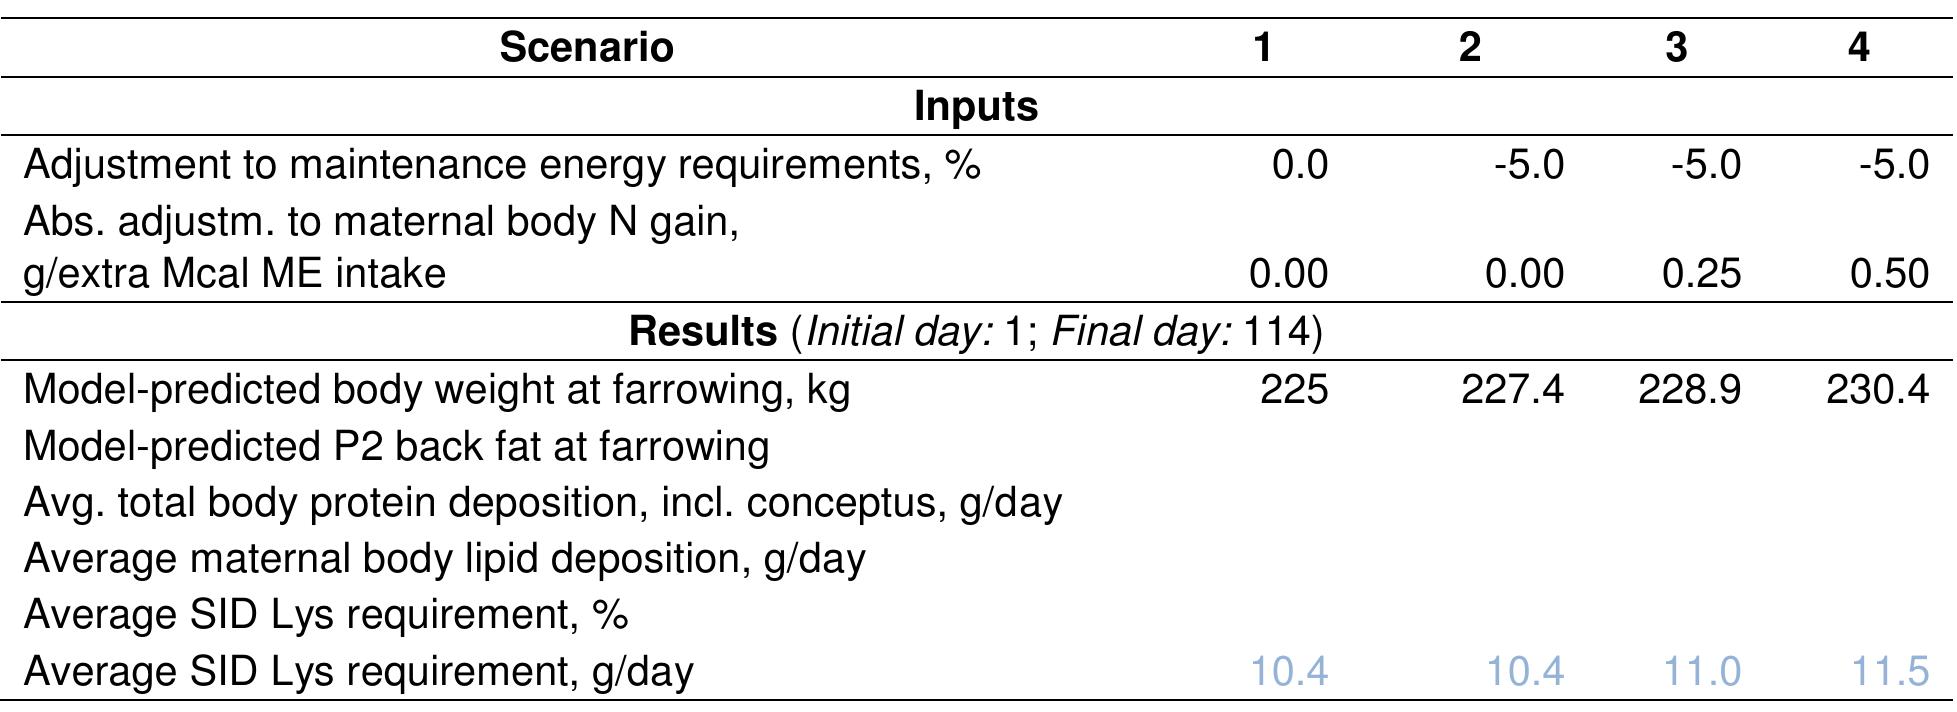The width and height of the screenshot is (1957, 712).
Task: Select the body weight at farrowing label
Action: click(436, 388)
